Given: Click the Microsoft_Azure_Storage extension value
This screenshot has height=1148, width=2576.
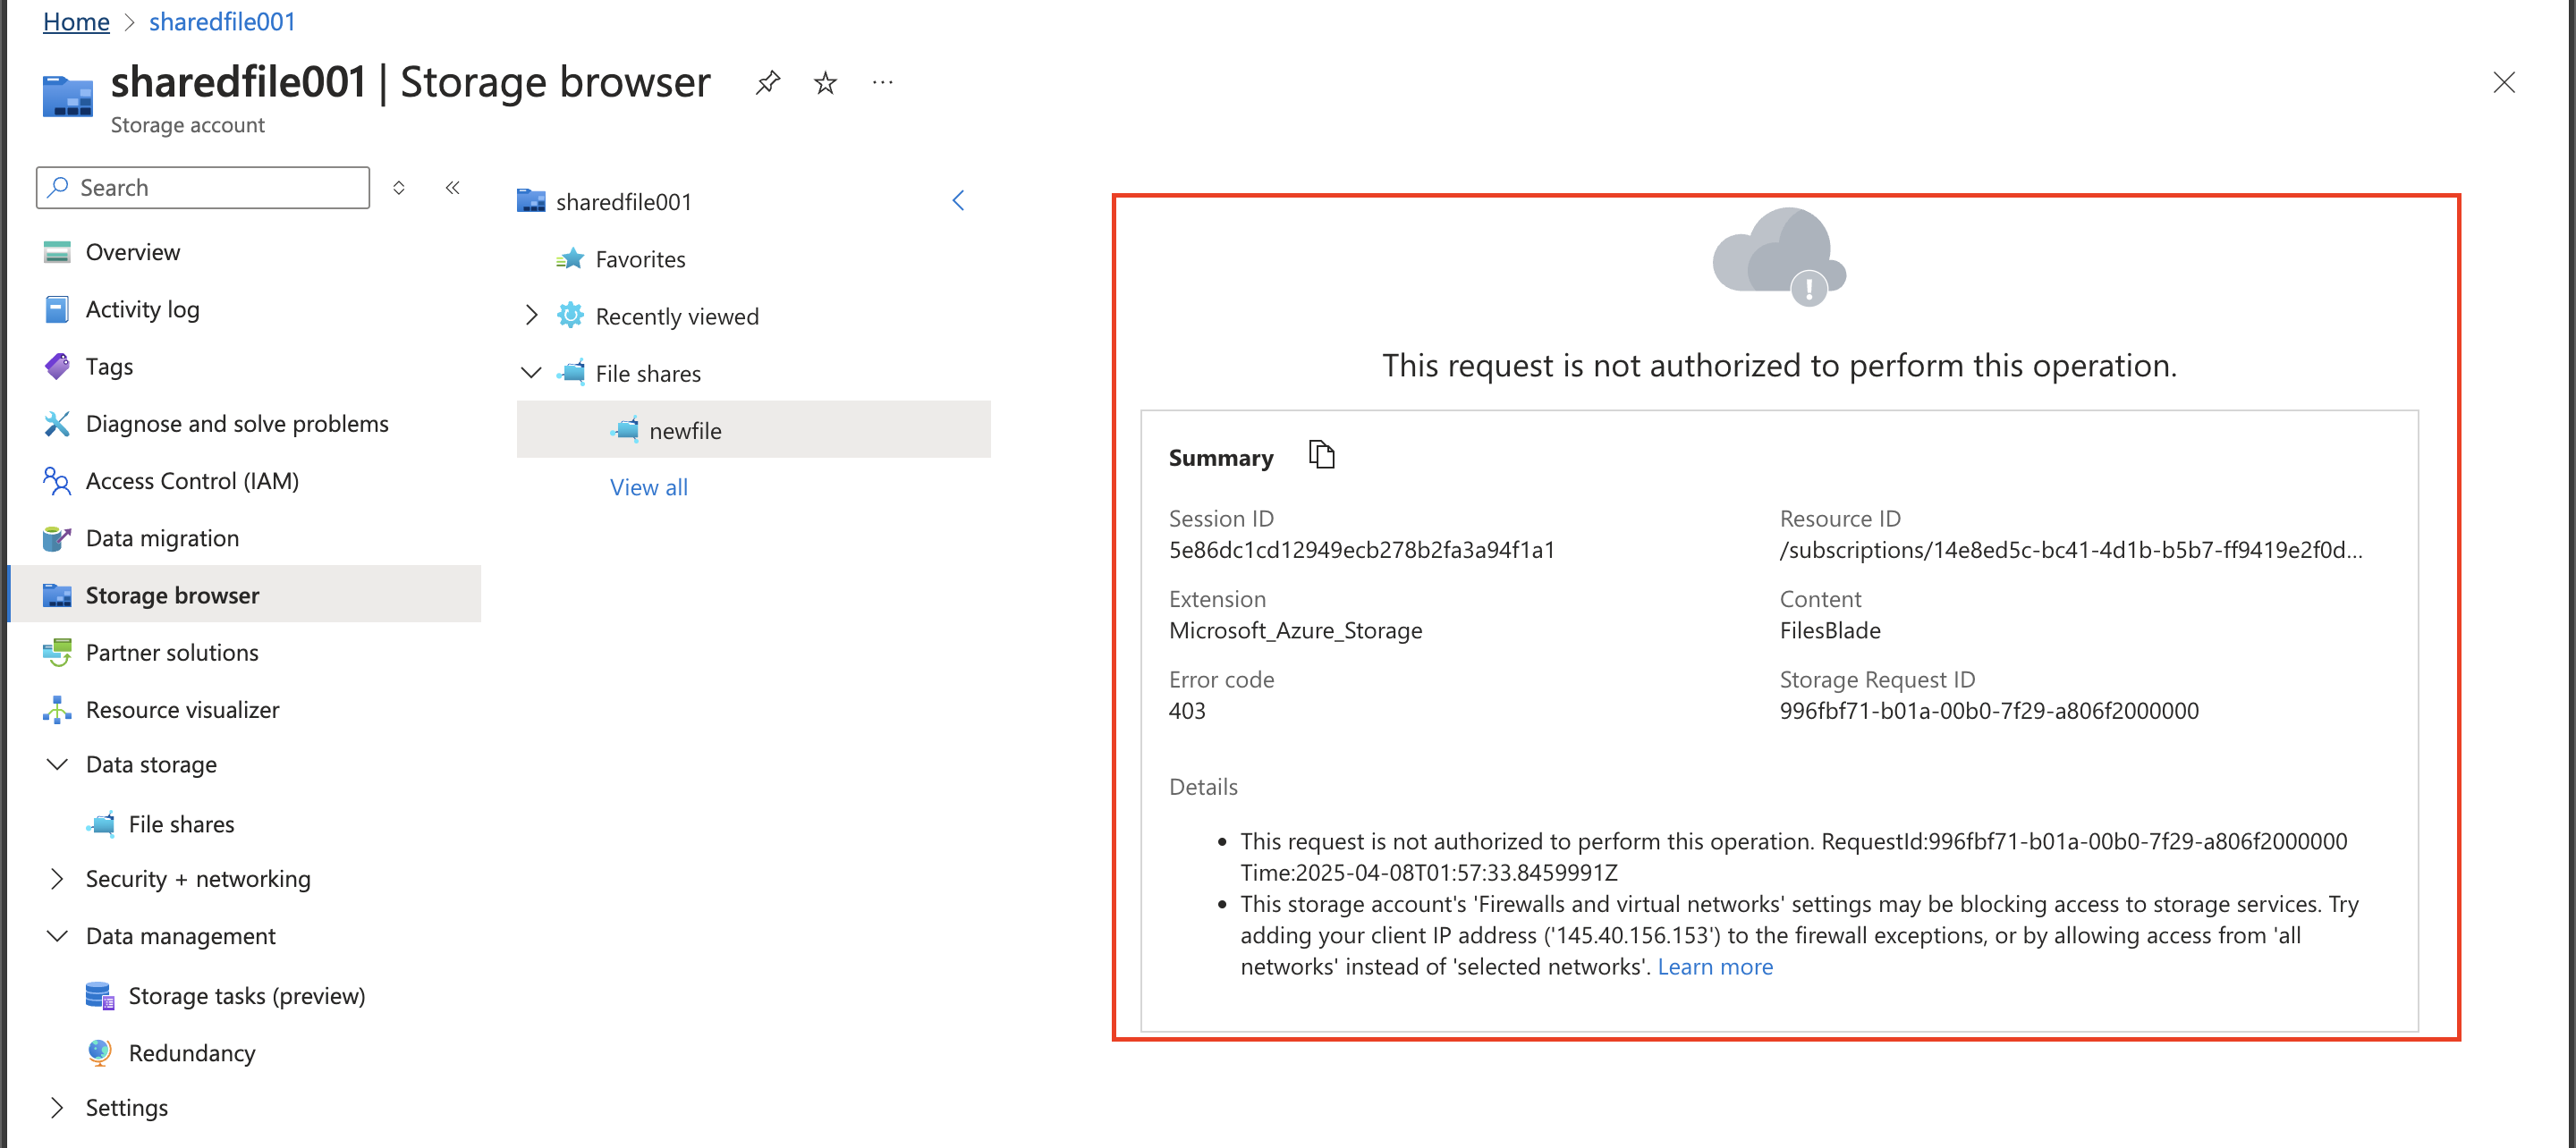Looking at the screenshot, I should 1295,630.
